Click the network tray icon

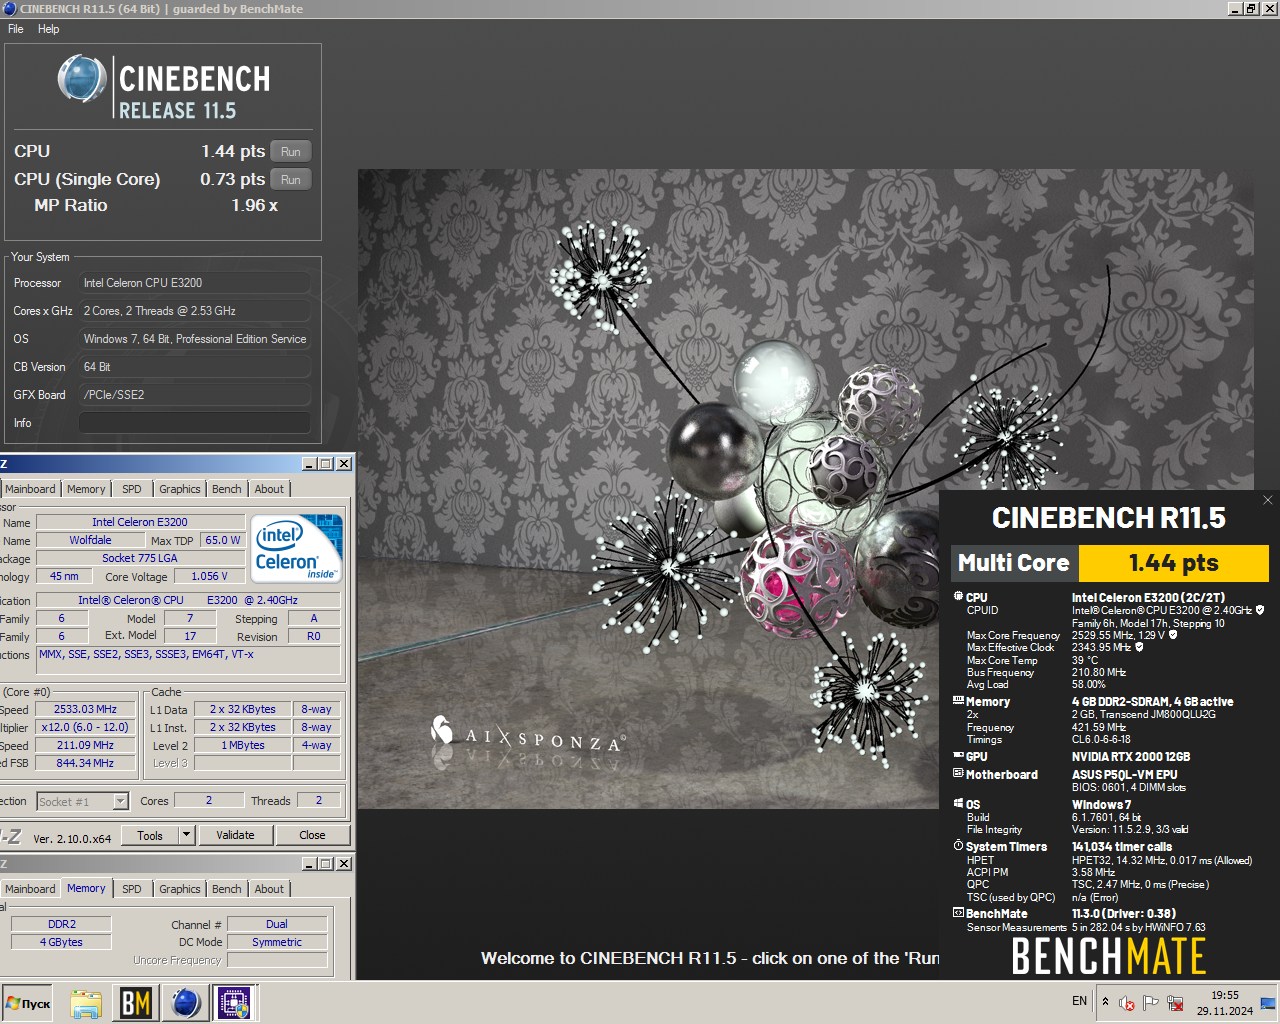tap(1176, 1003)
